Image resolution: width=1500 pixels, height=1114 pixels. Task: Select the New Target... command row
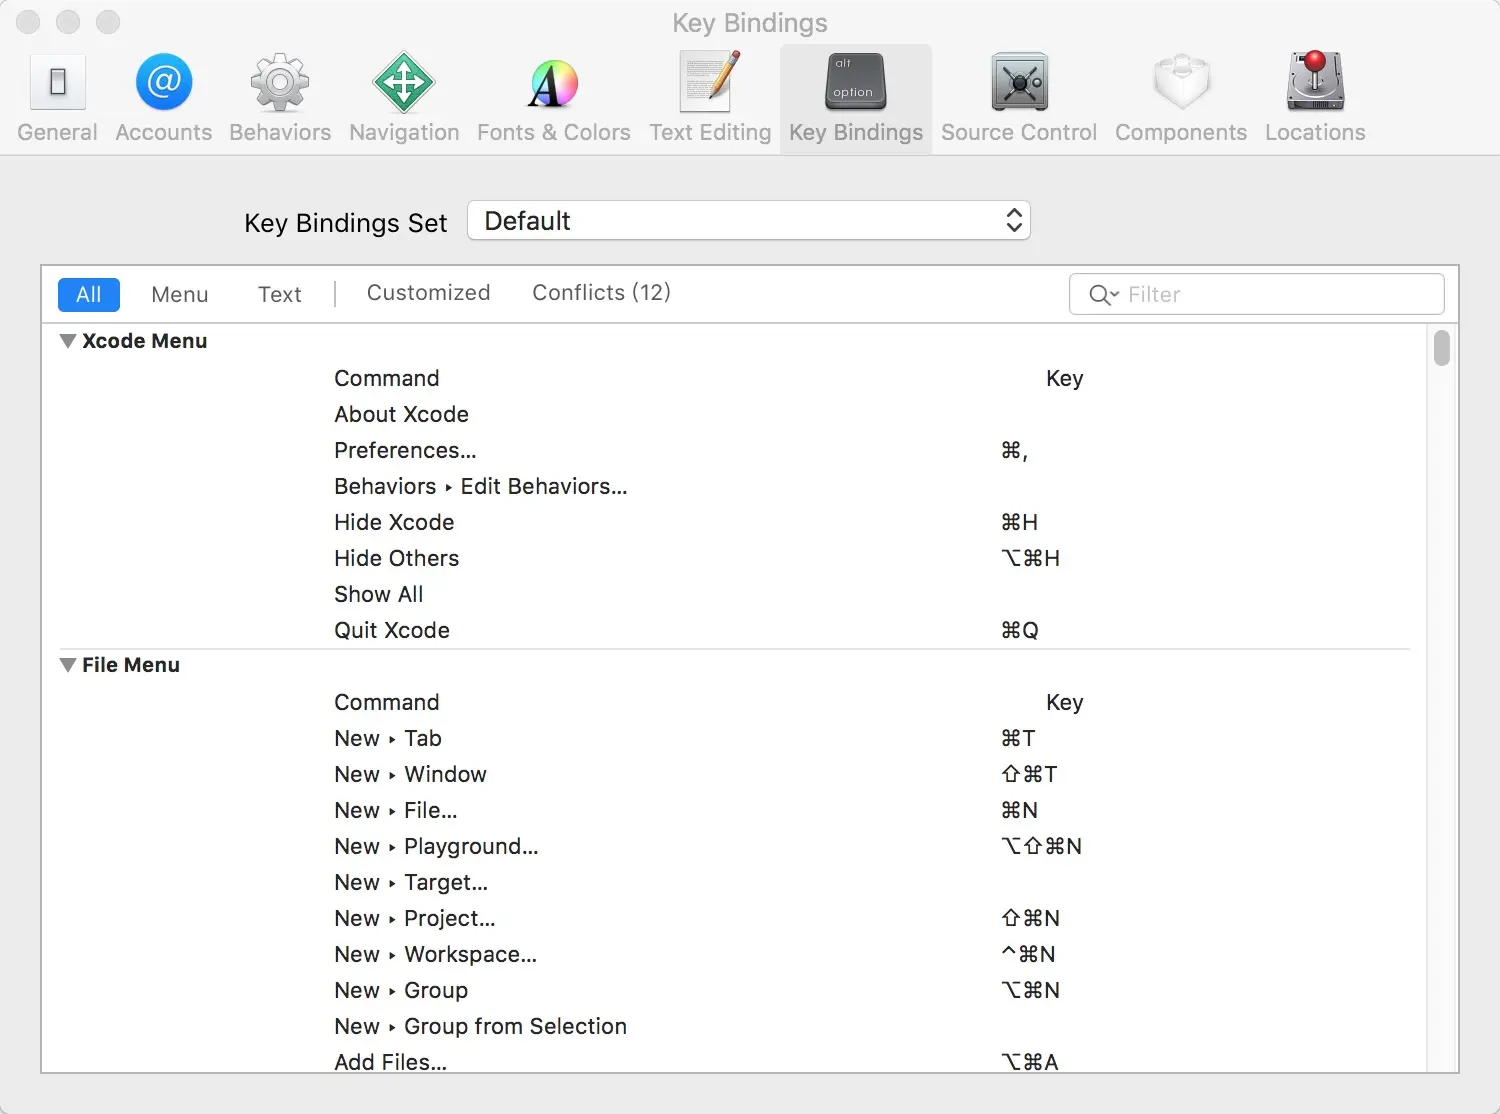click(x=735, y=882)
